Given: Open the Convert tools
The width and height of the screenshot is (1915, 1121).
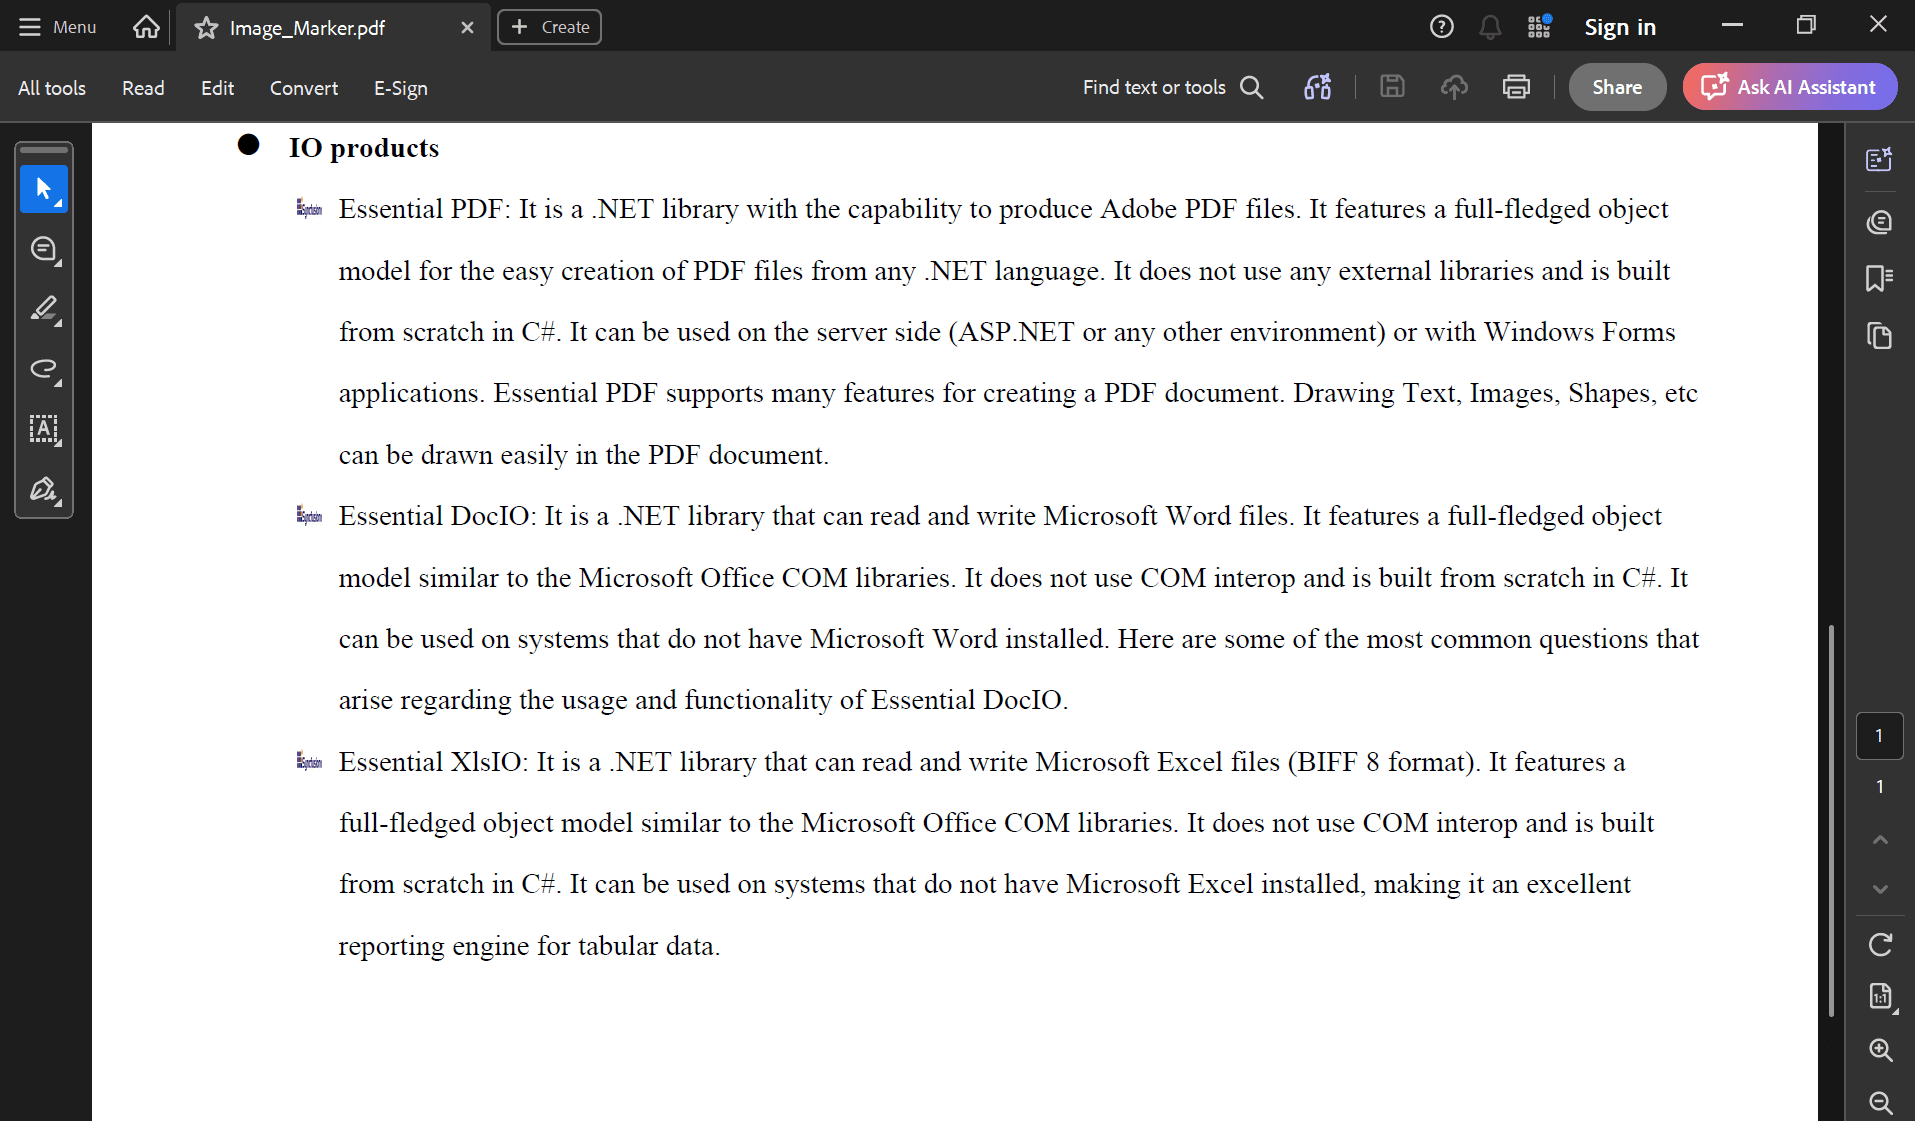Looking at the screenshot, I should pos(304,88).
